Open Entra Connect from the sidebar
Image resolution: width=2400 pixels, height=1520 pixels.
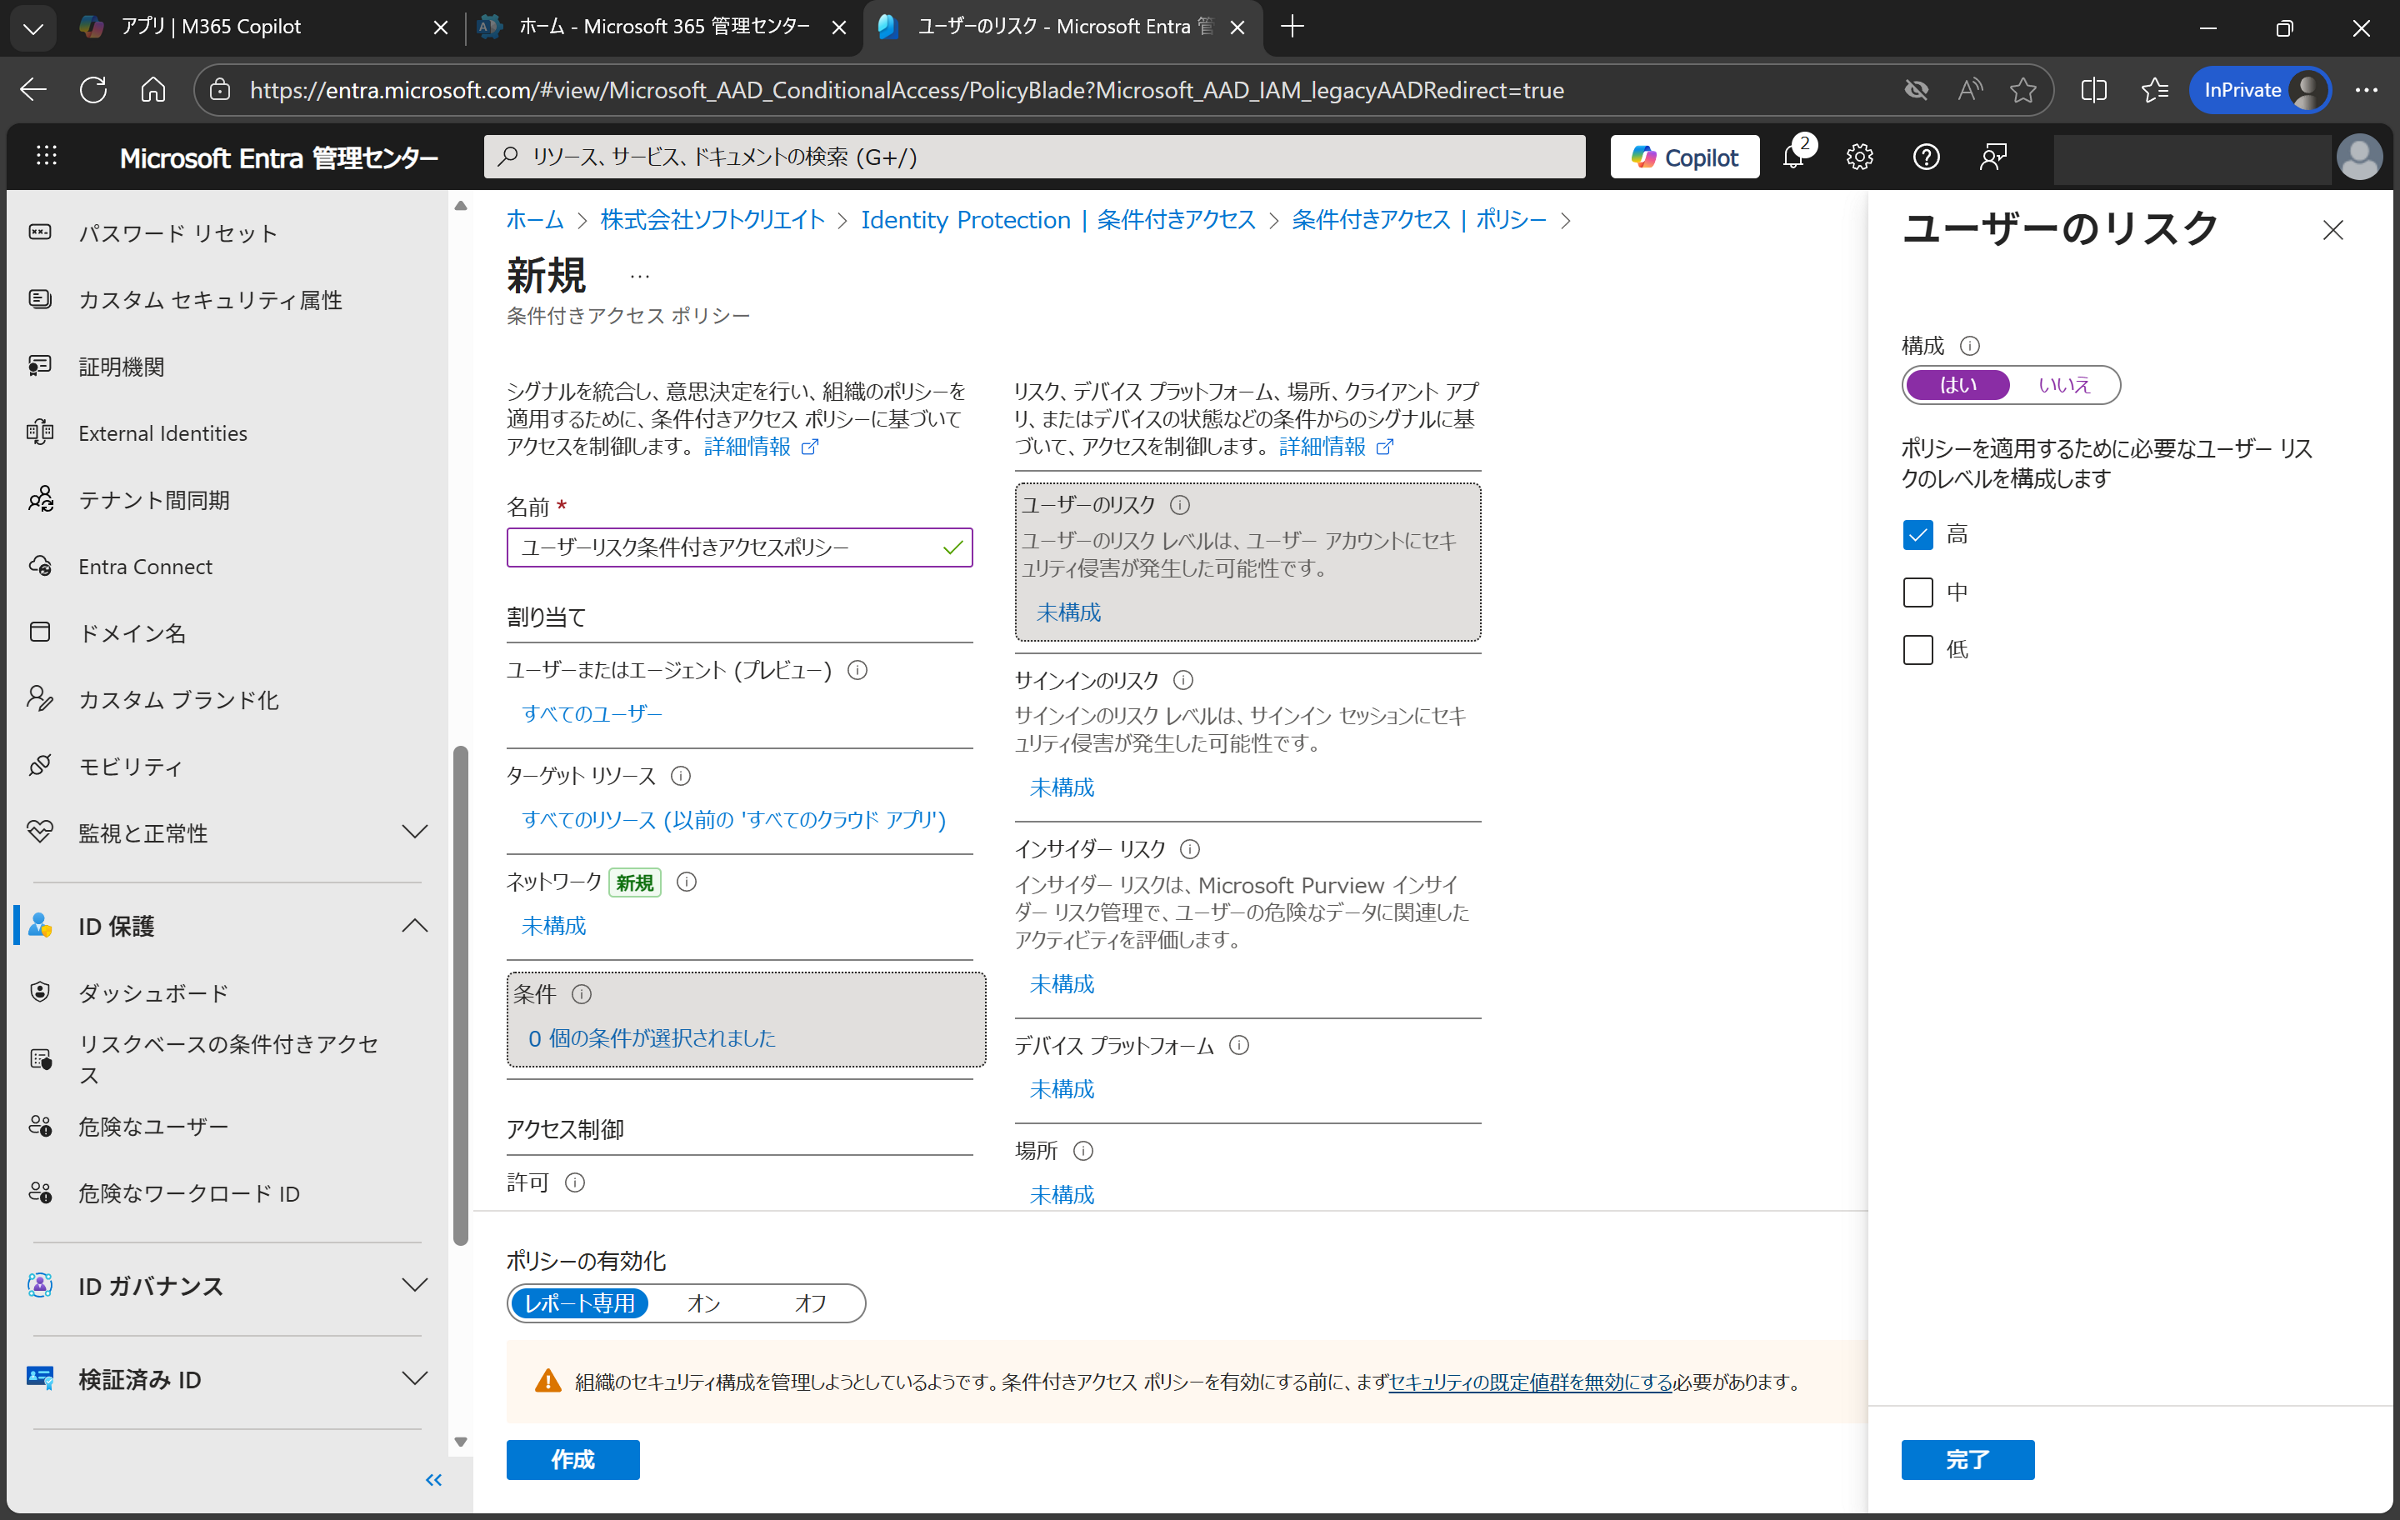click(146, 566)
